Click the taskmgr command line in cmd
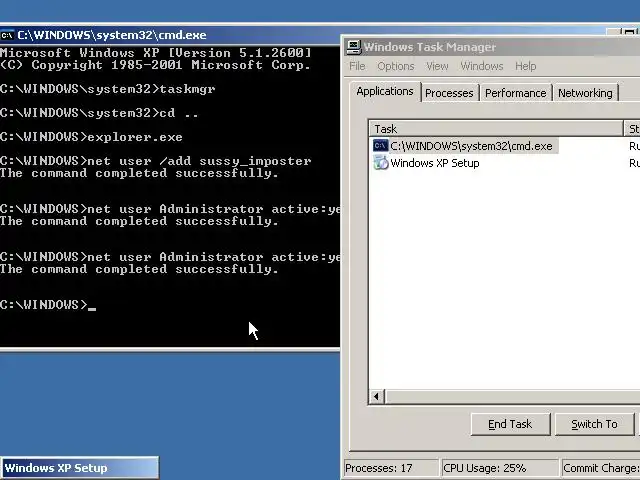The height and width of the screenshot is (480, 640). point(108,89)
